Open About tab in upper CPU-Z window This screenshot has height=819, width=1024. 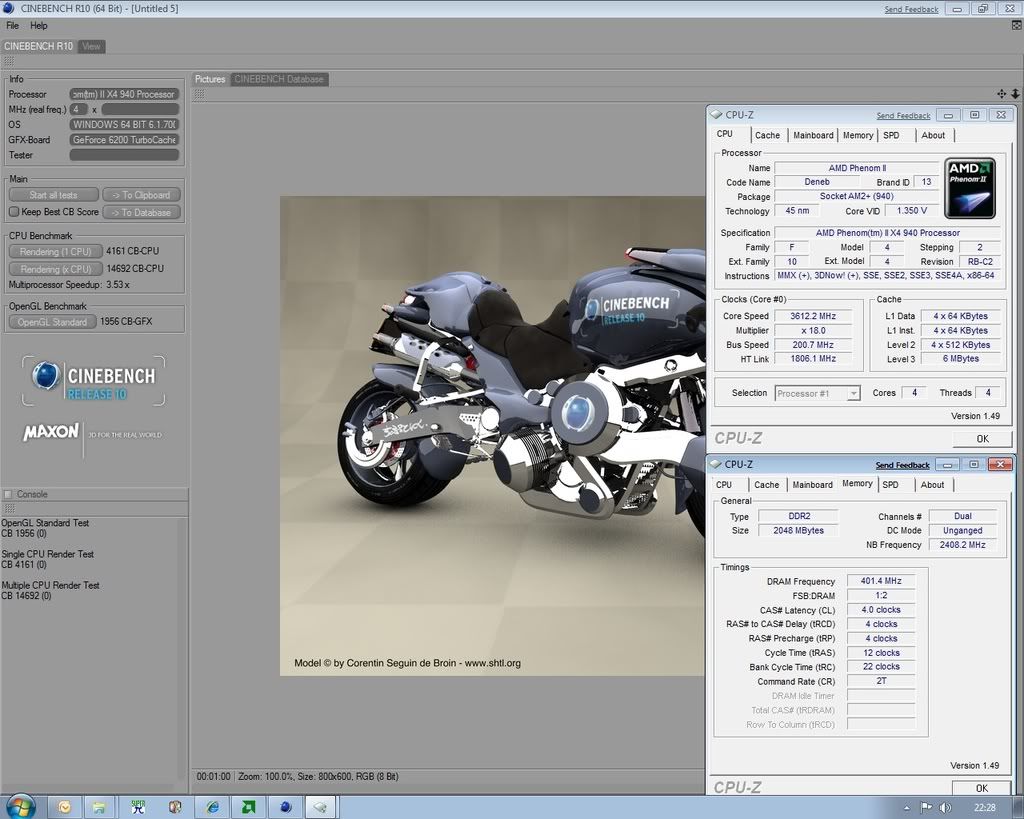(933, 135)
